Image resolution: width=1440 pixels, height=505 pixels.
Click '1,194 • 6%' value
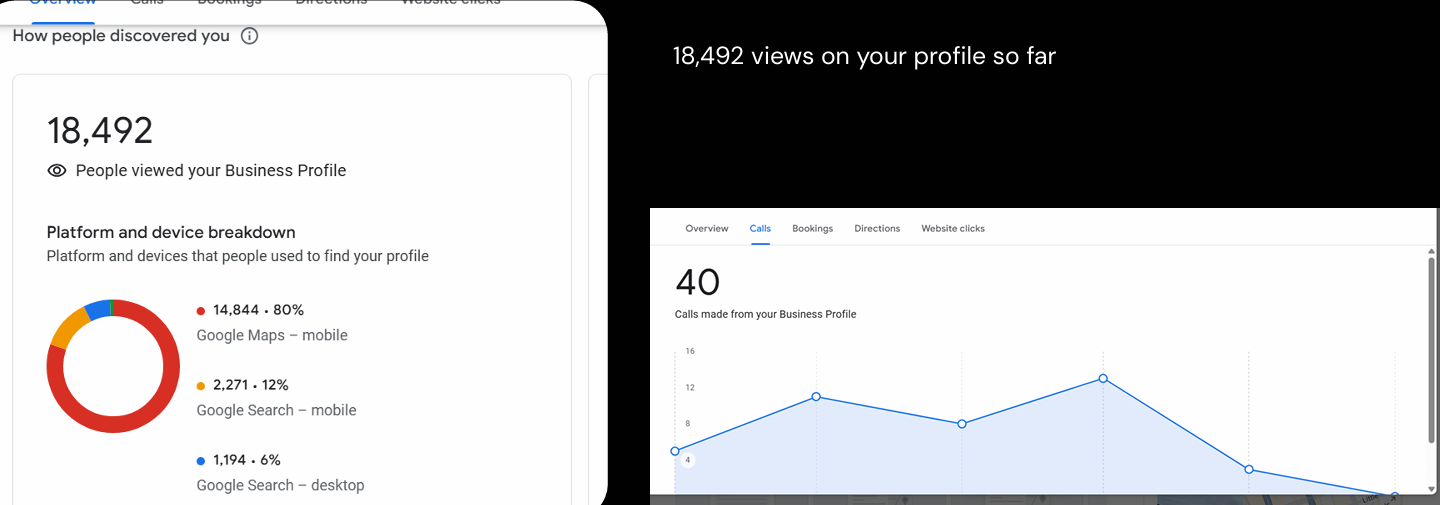click(247, 460)
